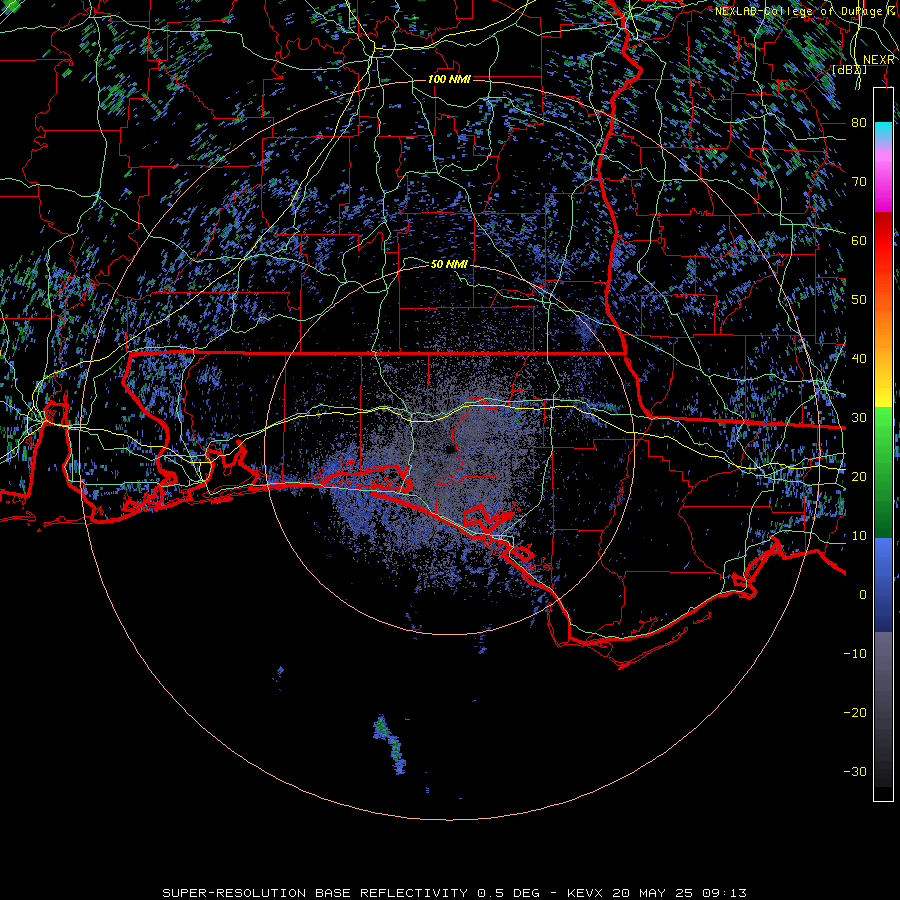The height and width of the screenshot is (900, 900).
Task: Click the isolated green-blue echo offshore
Action: (391, 744)
